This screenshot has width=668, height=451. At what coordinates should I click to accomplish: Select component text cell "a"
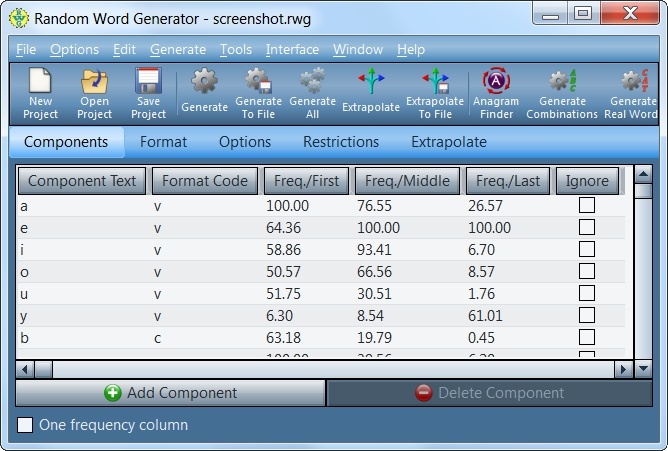pyautogui.click(x=24, y=207)
